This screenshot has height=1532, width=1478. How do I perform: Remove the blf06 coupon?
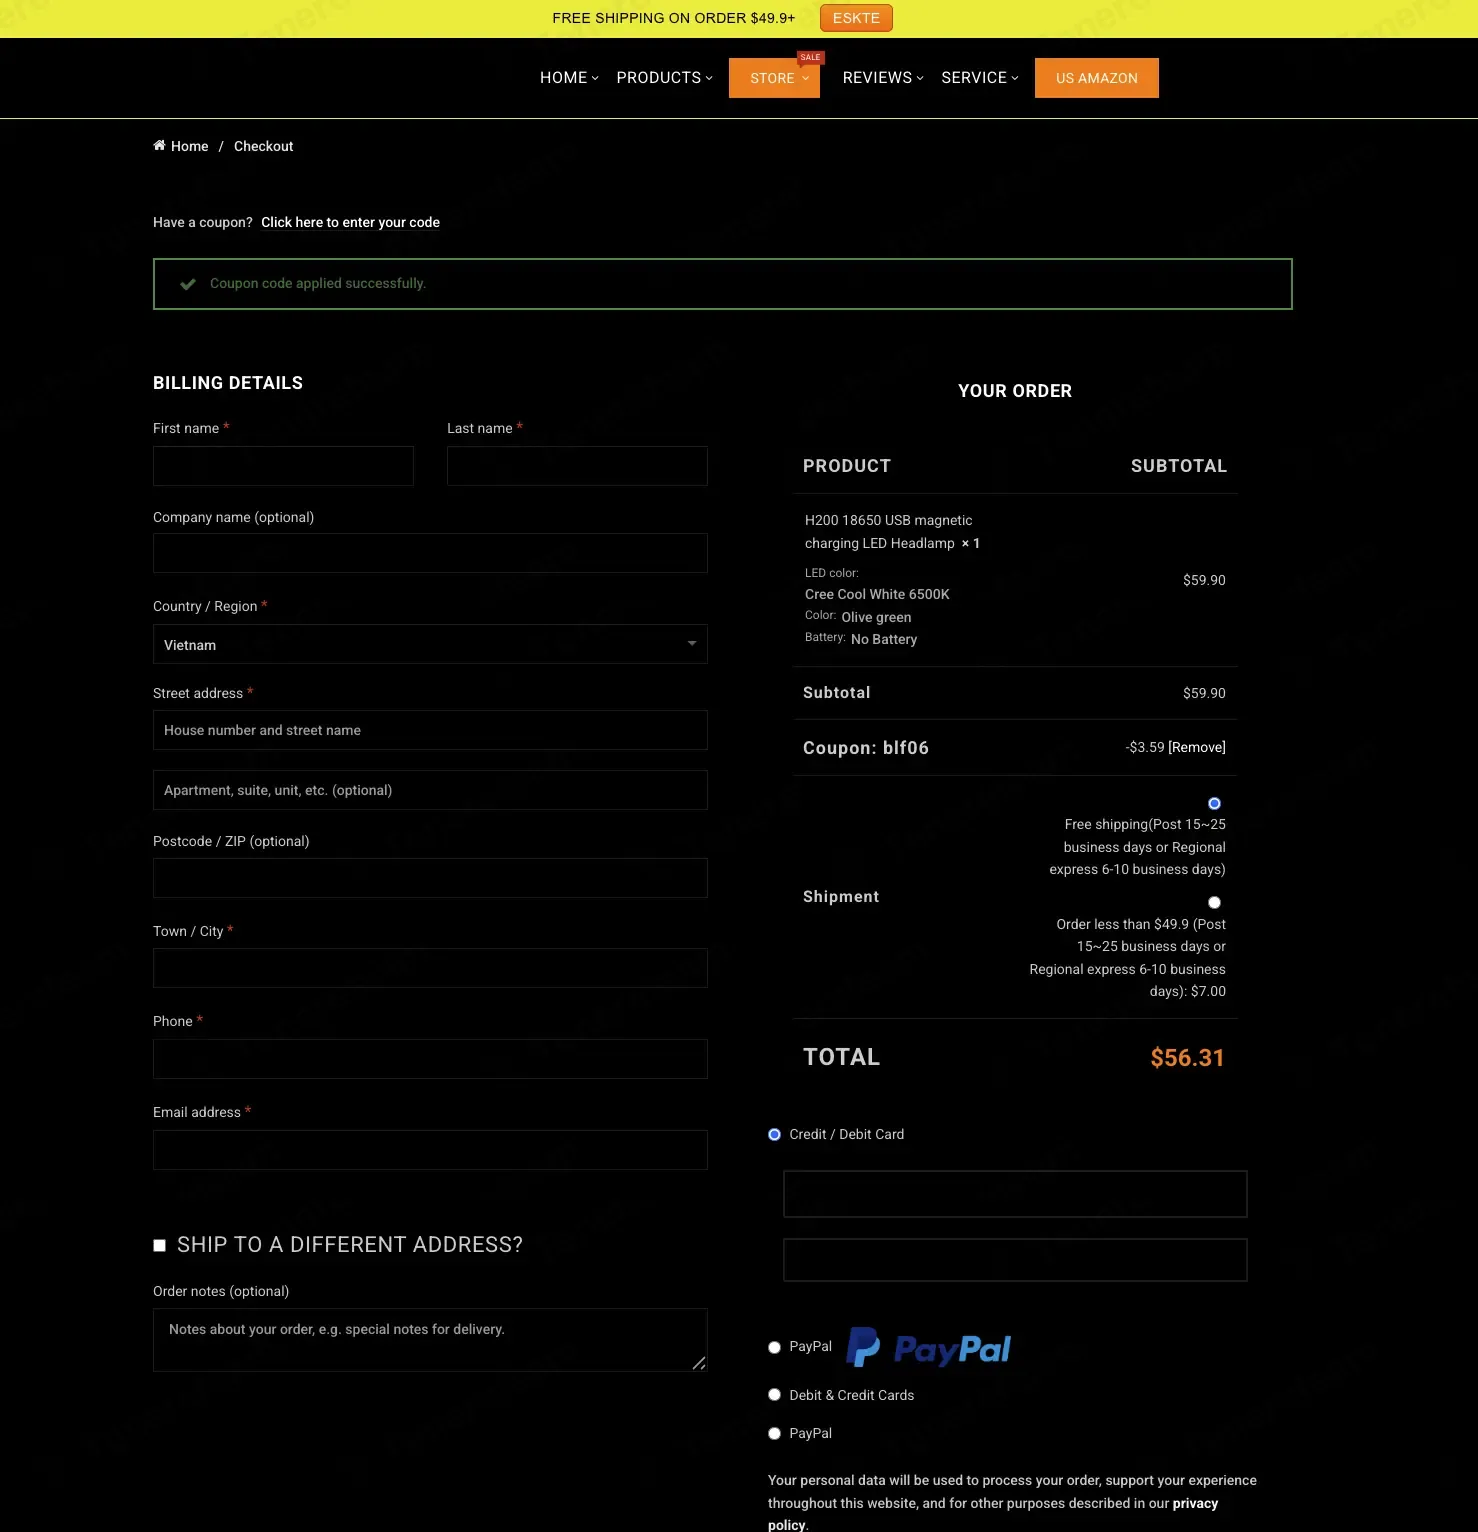click(1197, 747)
